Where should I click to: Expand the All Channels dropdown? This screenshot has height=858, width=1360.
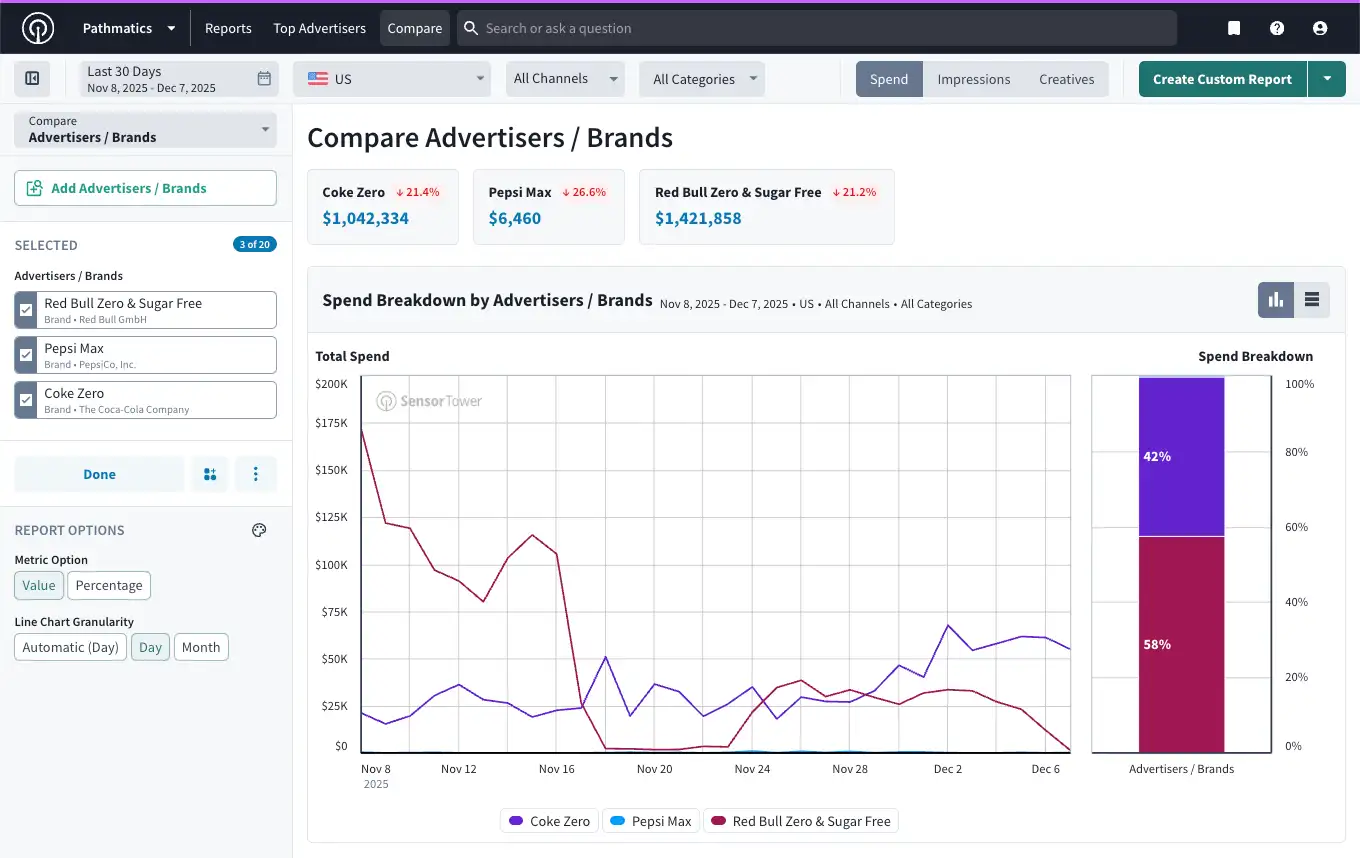tap(565, 79)
